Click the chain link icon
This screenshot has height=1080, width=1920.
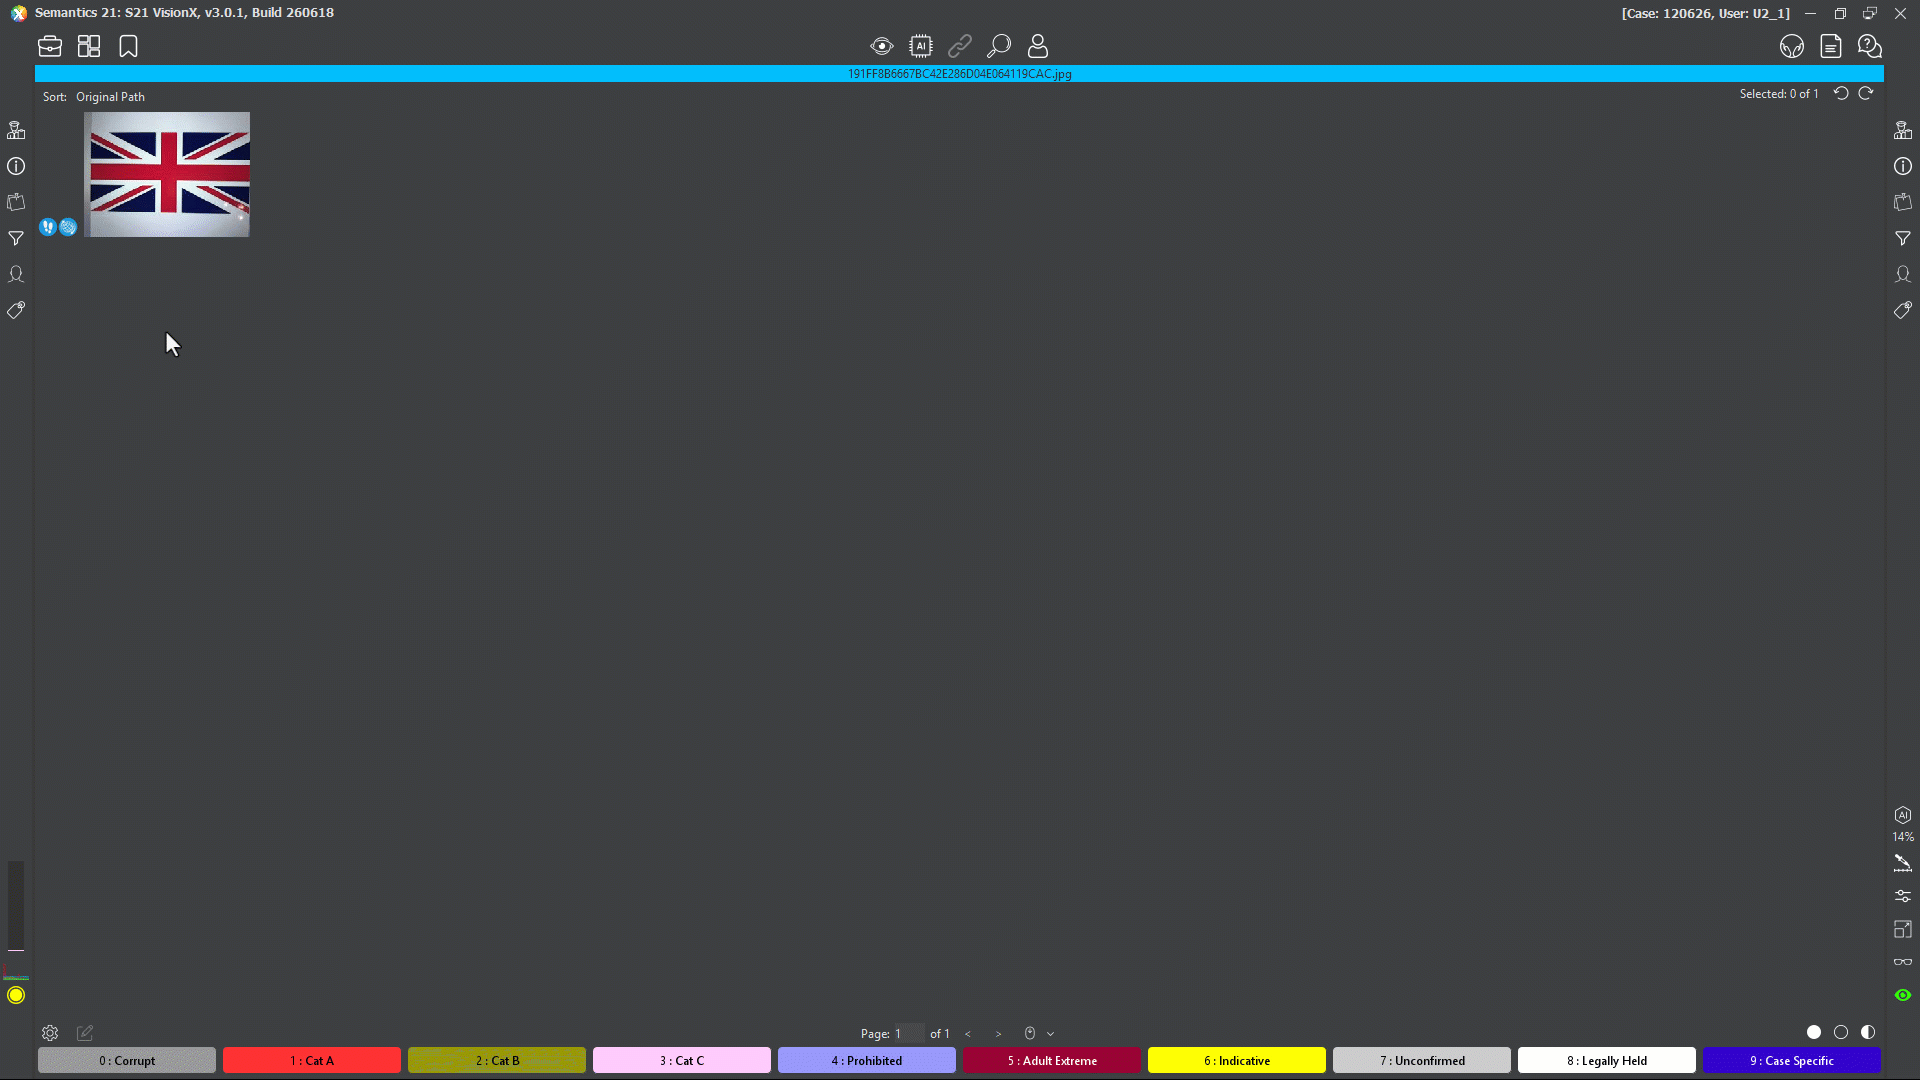[x=960, y=46]
